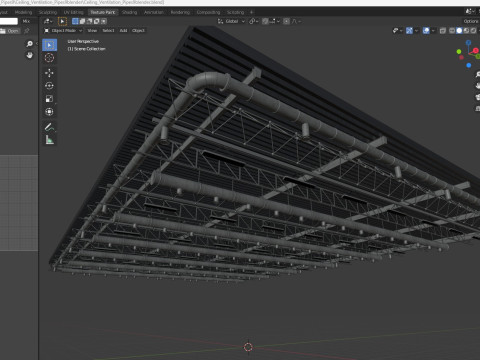480x360 pixels.
Task: Toggle camera view icon at right edge
Action: pyautogui.click(x=477, y=97)
